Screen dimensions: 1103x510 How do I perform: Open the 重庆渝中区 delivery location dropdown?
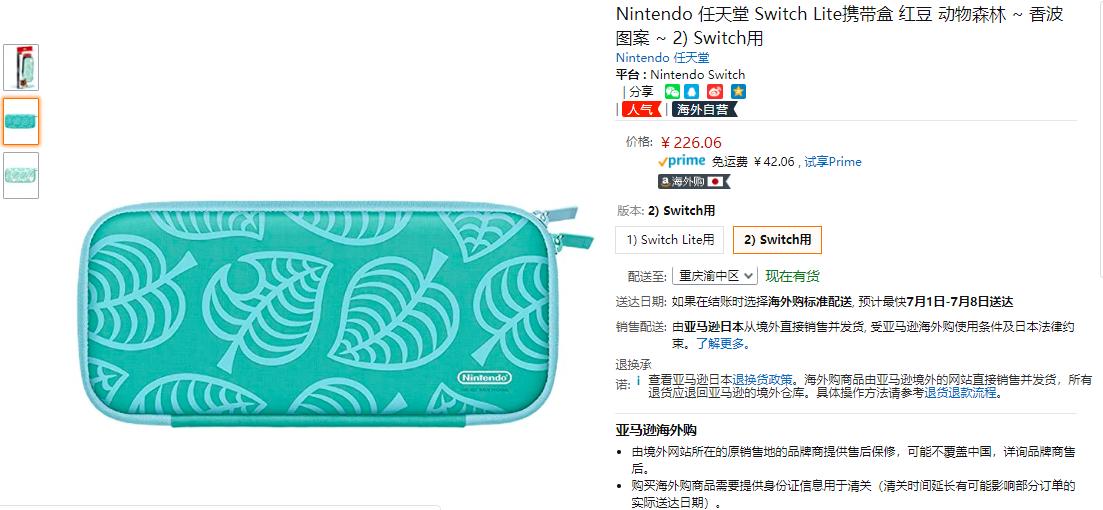(x=715, y=276)
